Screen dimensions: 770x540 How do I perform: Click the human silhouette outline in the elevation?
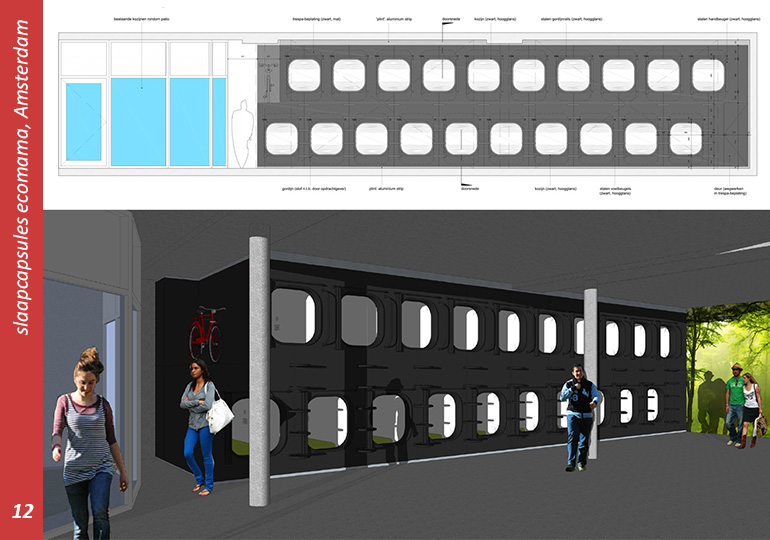click(x=243, y=134)
